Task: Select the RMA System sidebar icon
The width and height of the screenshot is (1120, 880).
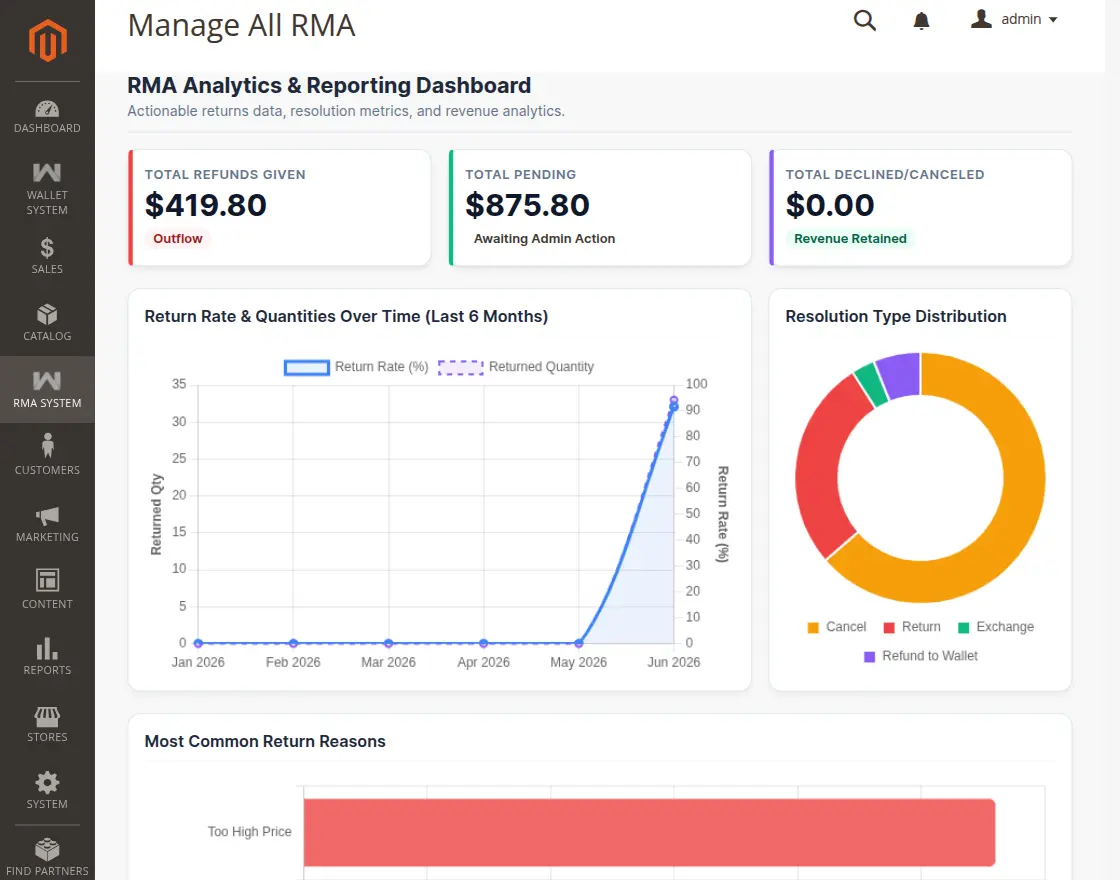Action: pyautogui.click(x=47, y=381)
